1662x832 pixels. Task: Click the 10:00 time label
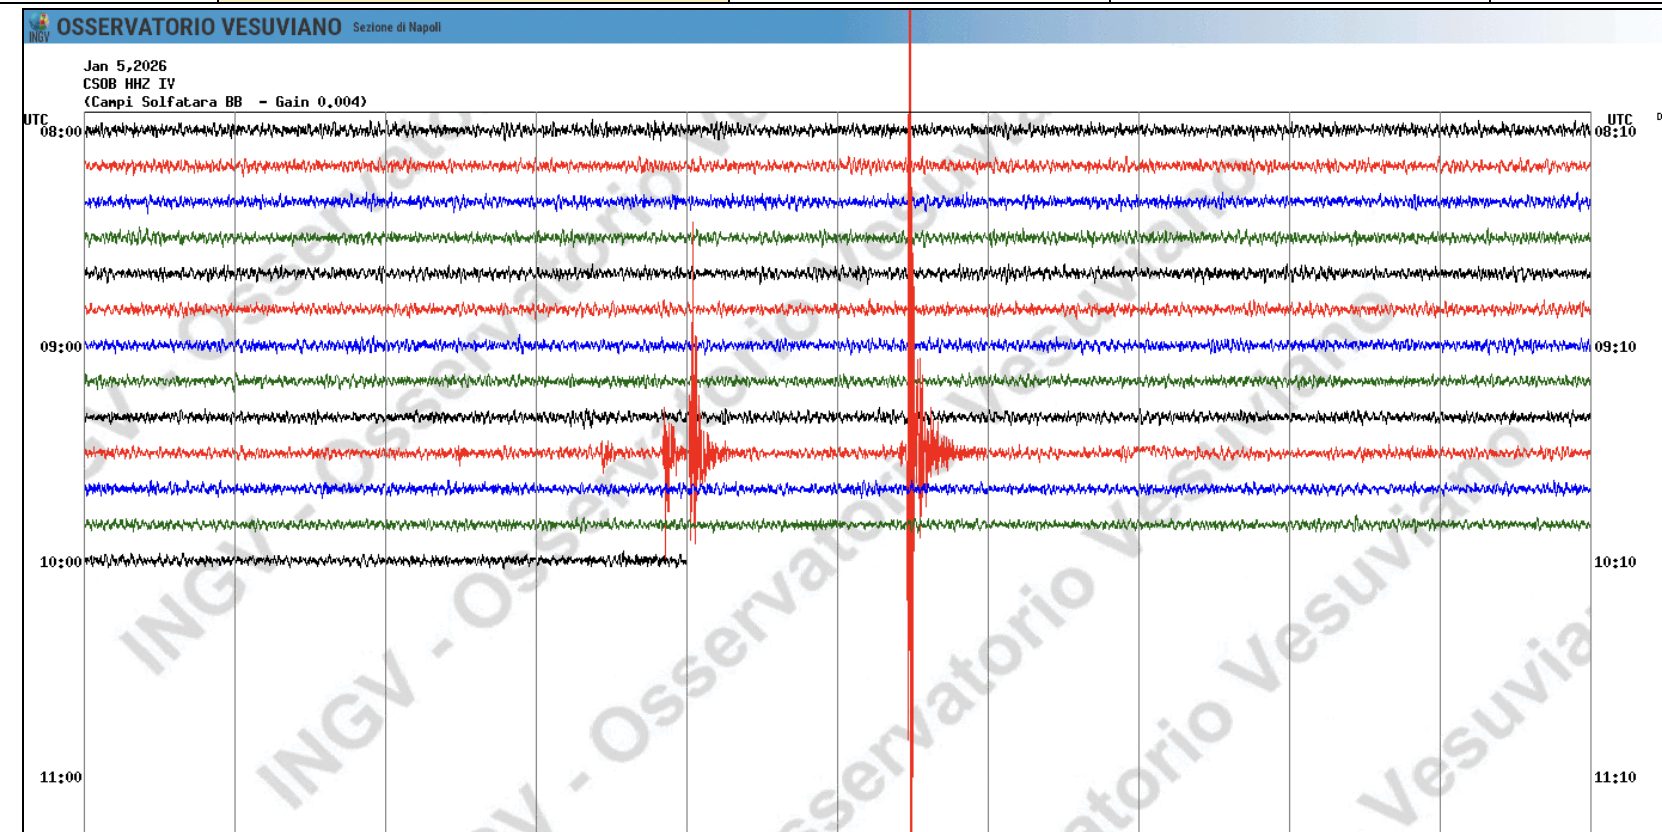pyautogui.click(x=61, y=562)
